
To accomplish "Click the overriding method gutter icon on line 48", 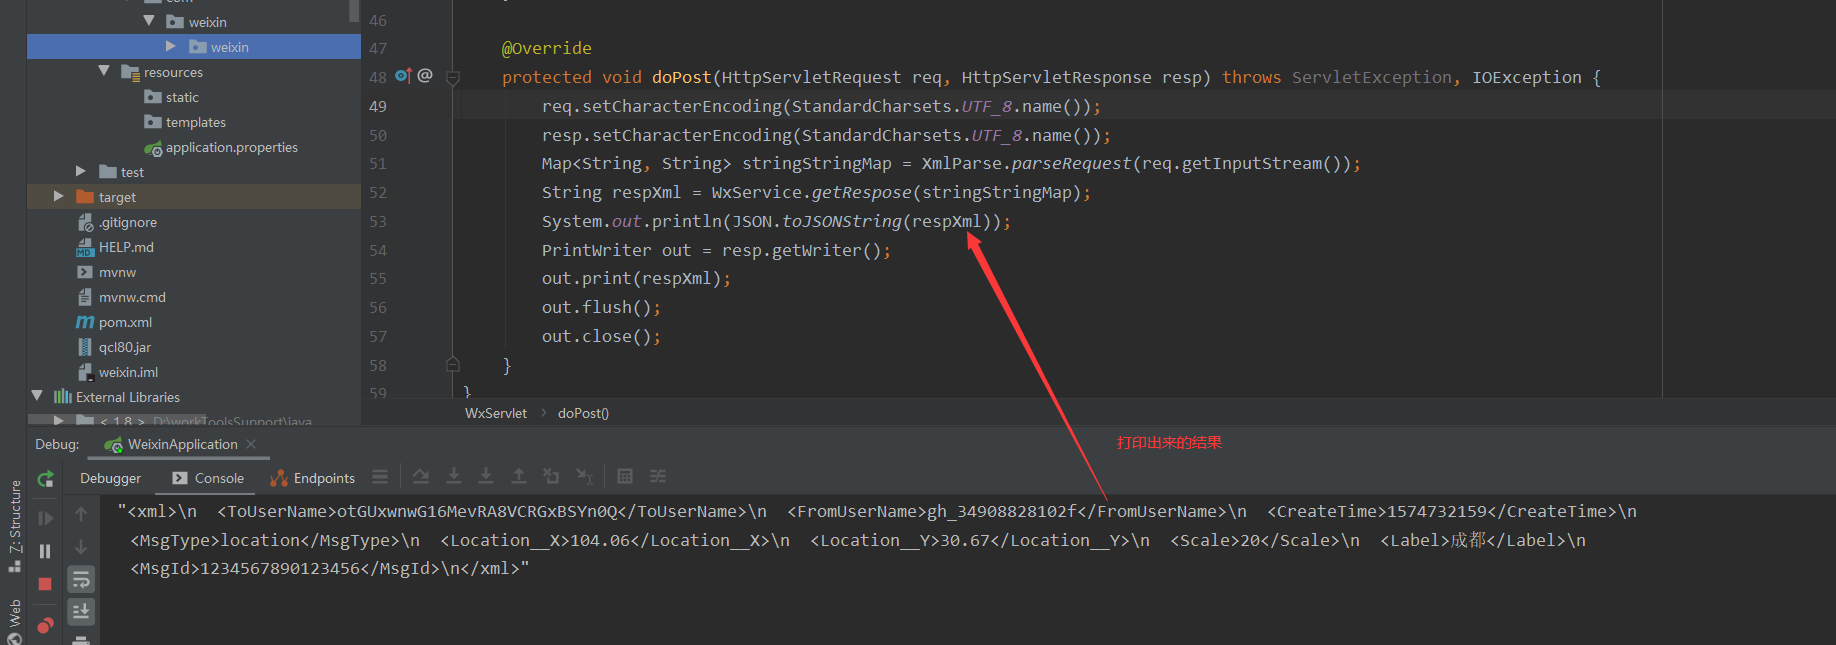I will click(x=403, y=76).
